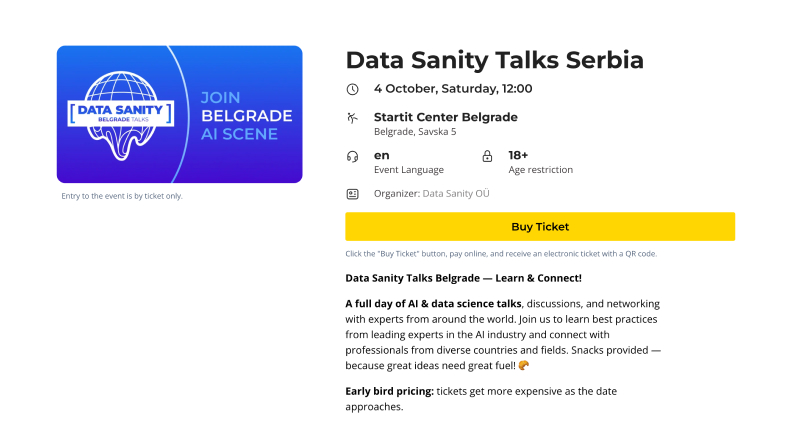This screenshot has width=792, height=446.
Task: Click the croissant emoji in description
Action: (524, 365)
